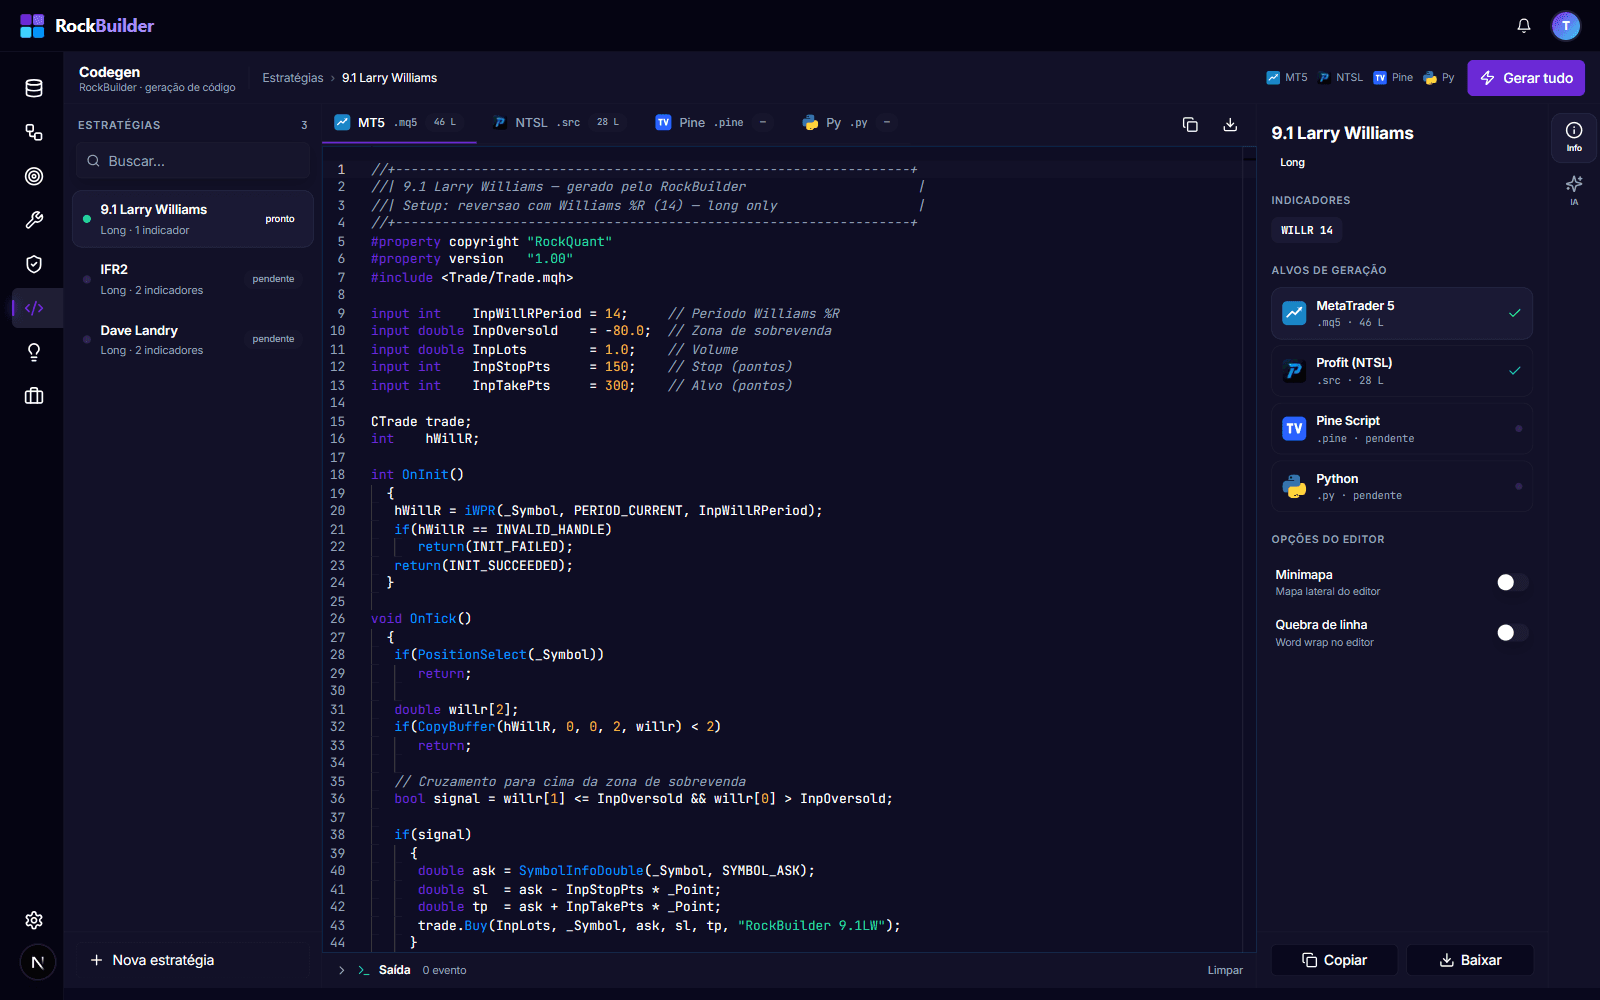1600x1000 pixels.
Task: Select the Codegen code icon in sidebar
Action: coord(34,308)
